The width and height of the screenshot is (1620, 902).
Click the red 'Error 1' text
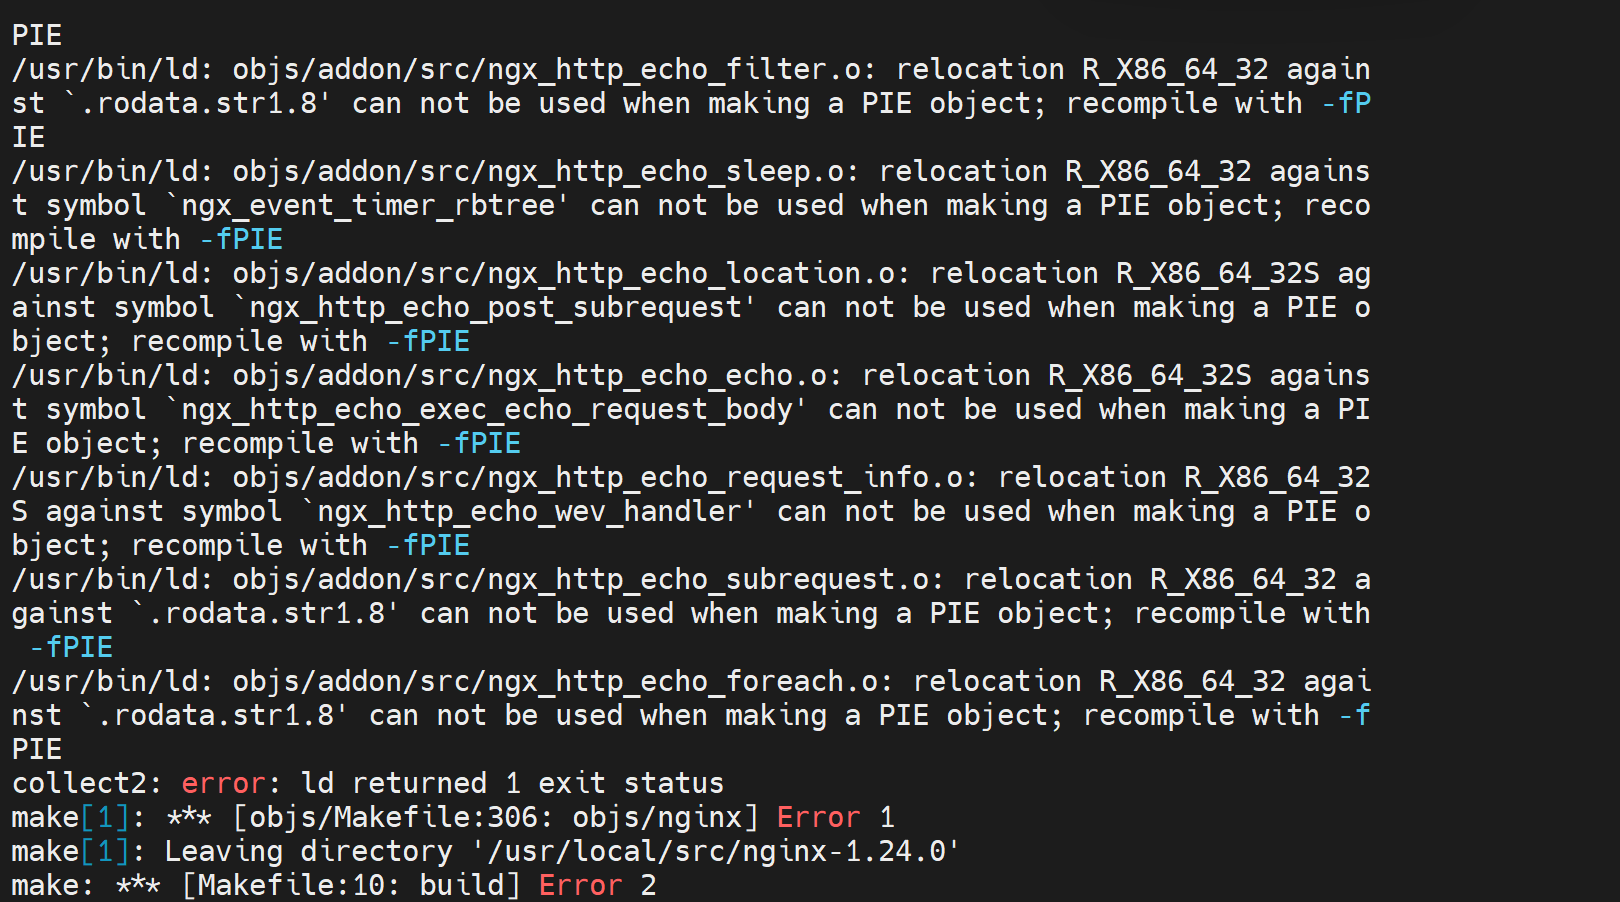pos(835,817)
